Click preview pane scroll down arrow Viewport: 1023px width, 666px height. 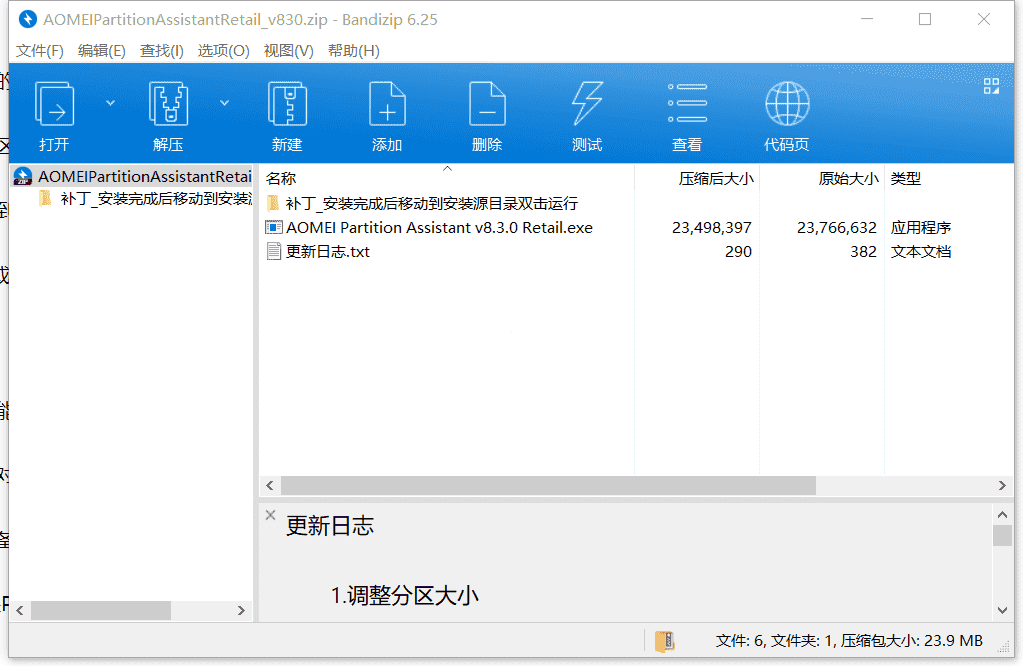1002,611
